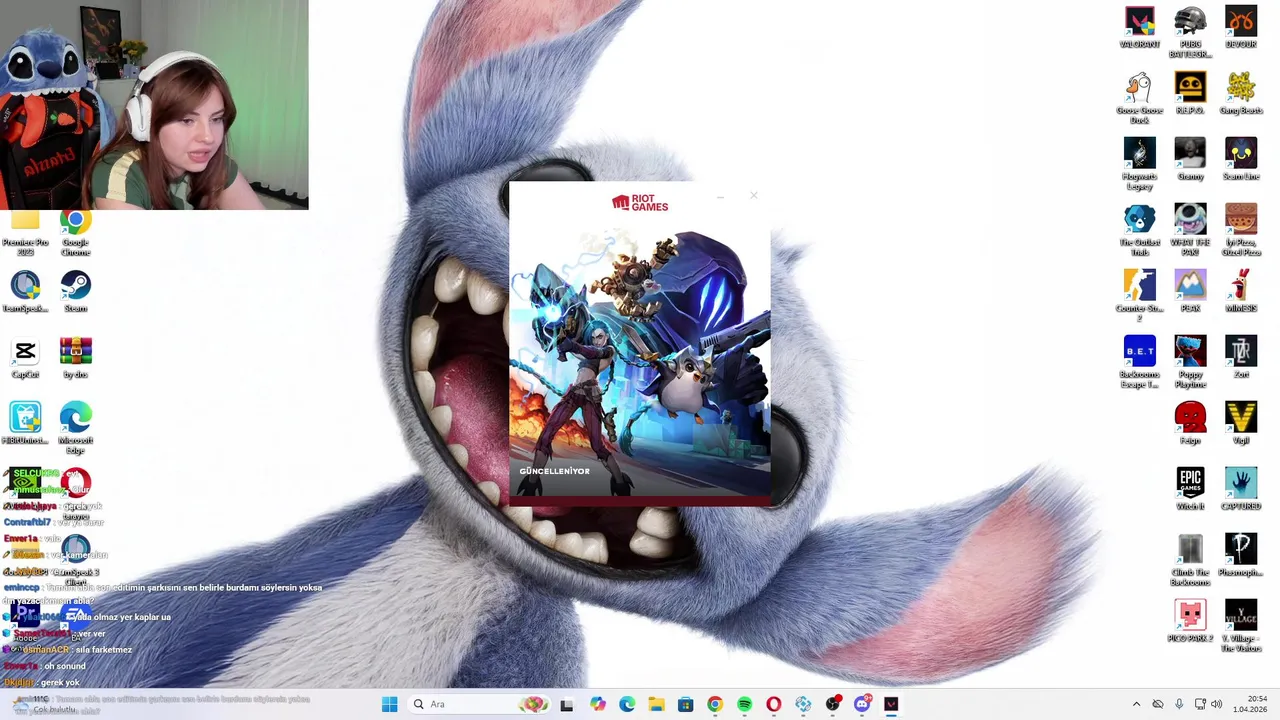
Task: Switch to Opera in the taskbar
Action: [x=774, y=704]
